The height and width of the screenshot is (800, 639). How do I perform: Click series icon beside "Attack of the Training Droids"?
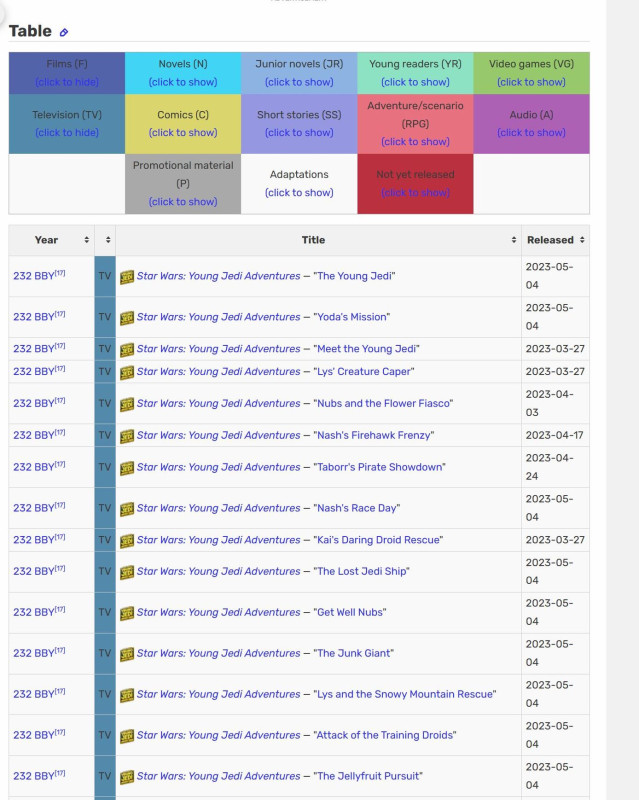click(127, 736)
